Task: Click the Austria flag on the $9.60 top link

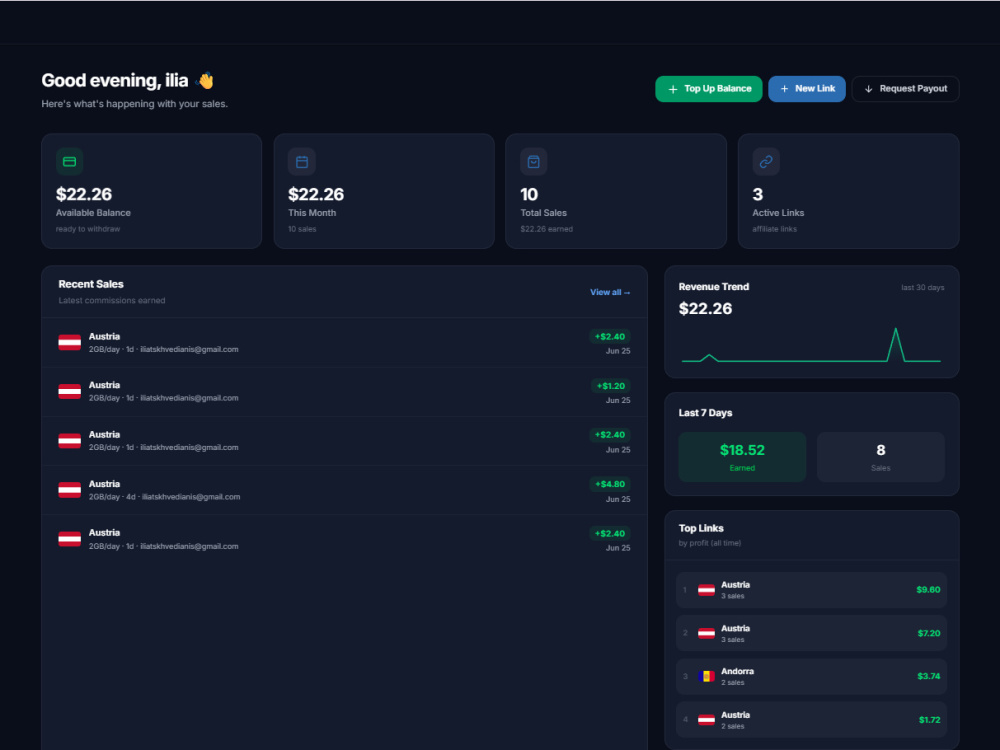Action: (x=706, y=590)
